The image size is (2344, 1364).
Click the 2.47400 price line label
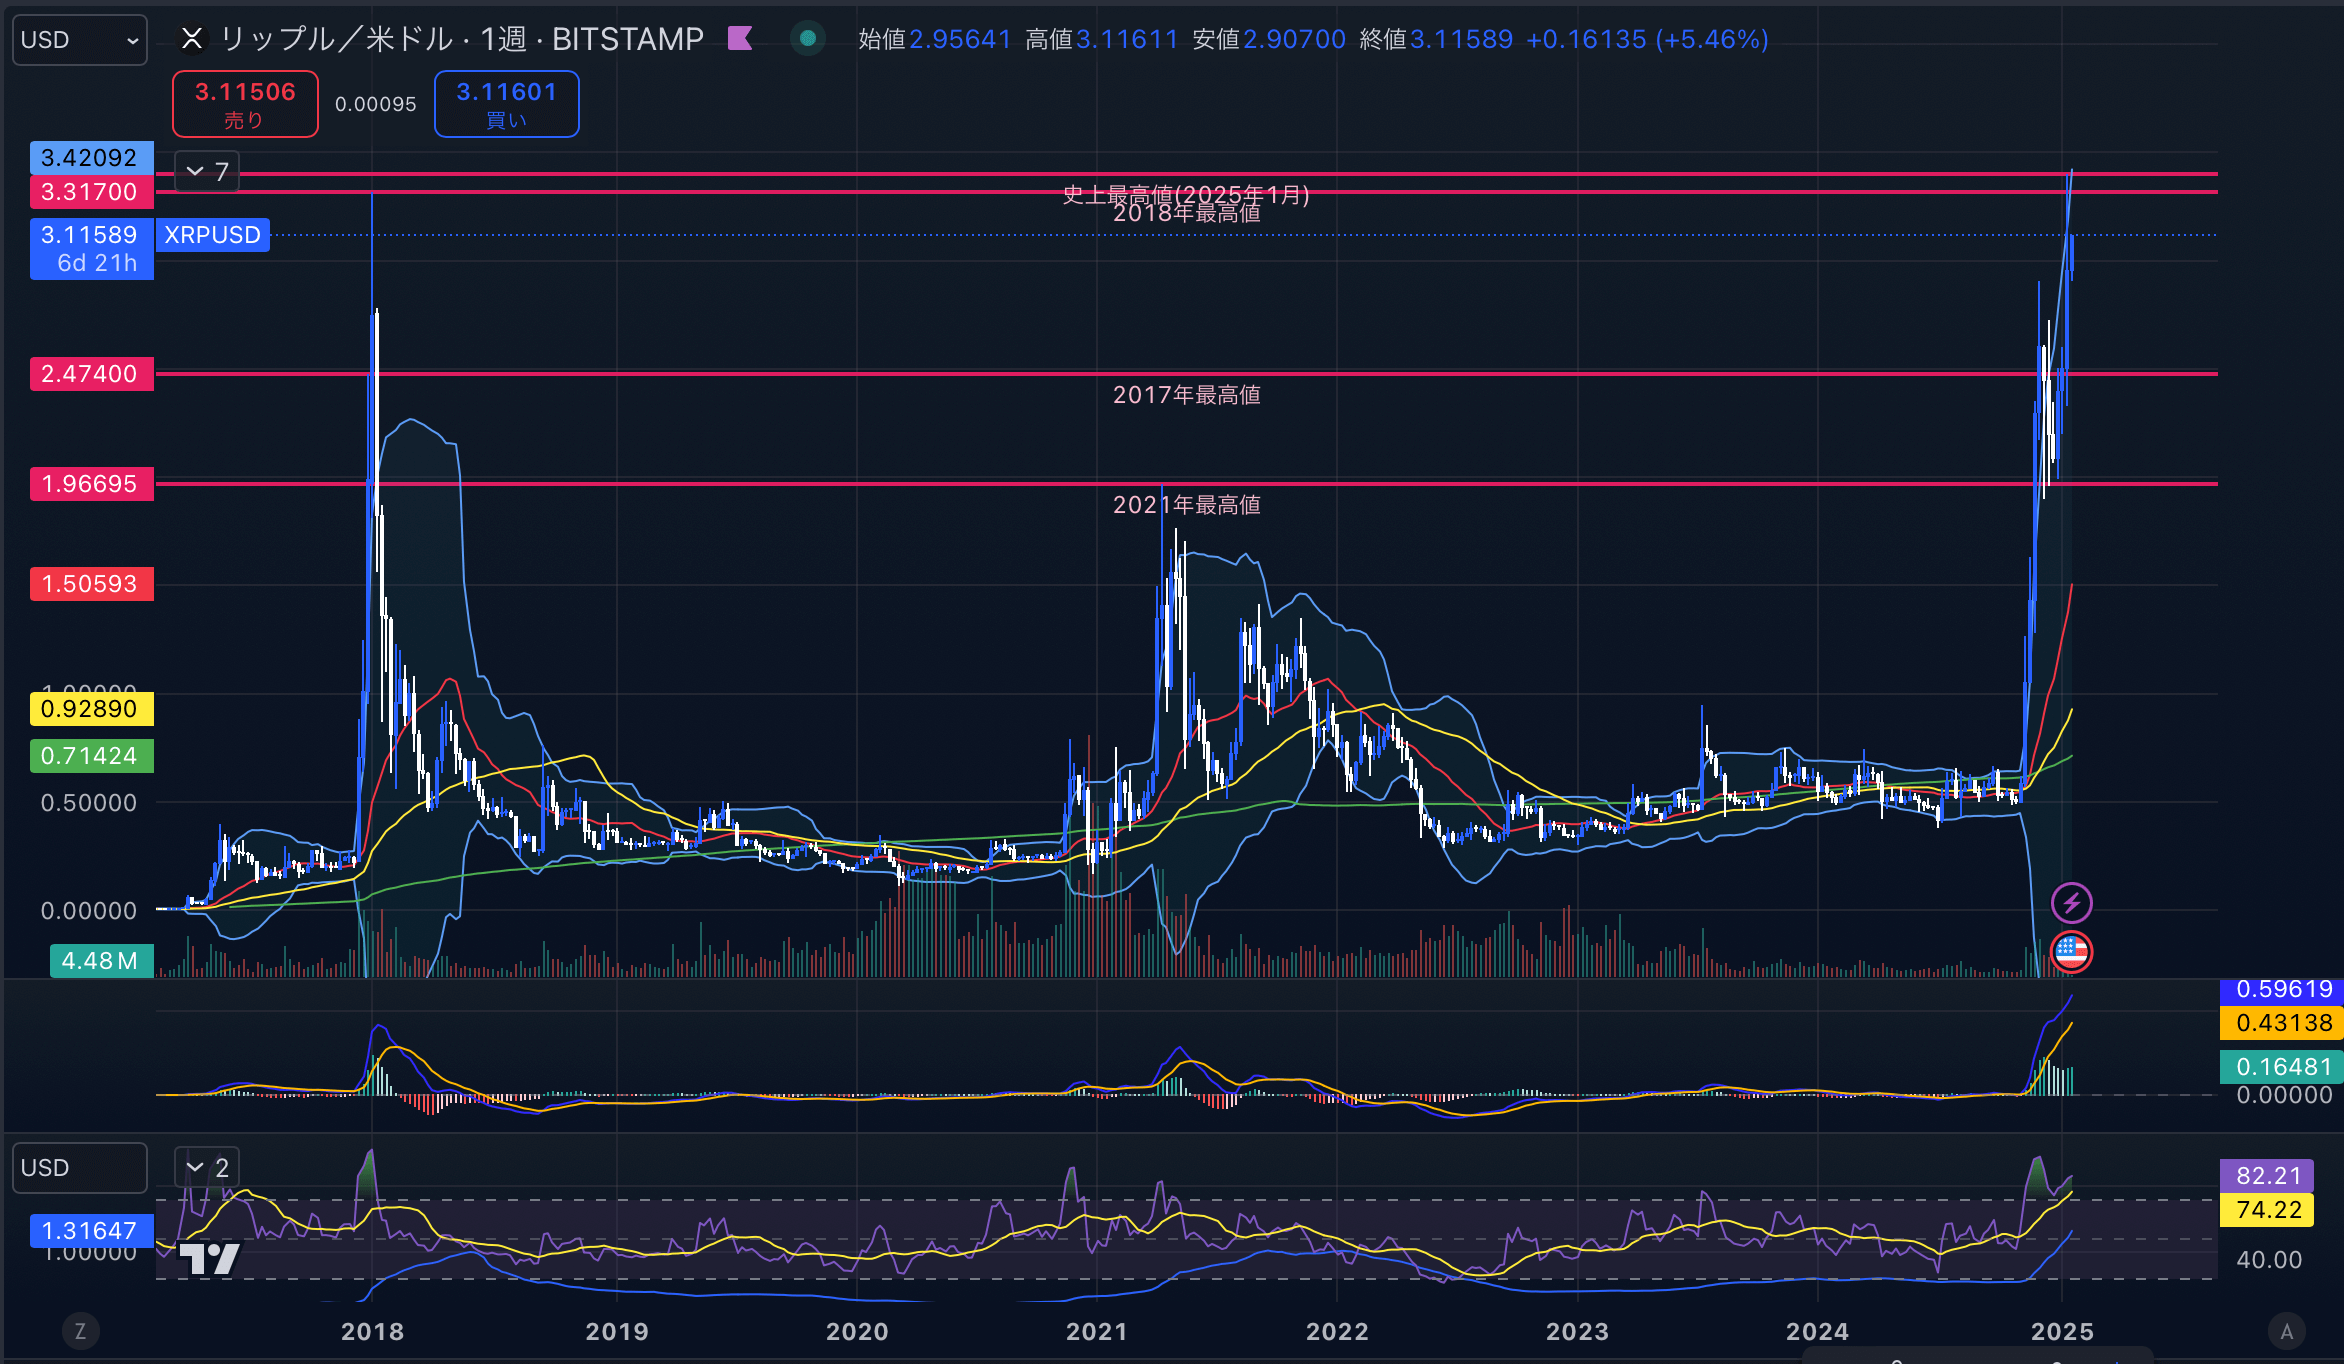(x=91, y=374)
